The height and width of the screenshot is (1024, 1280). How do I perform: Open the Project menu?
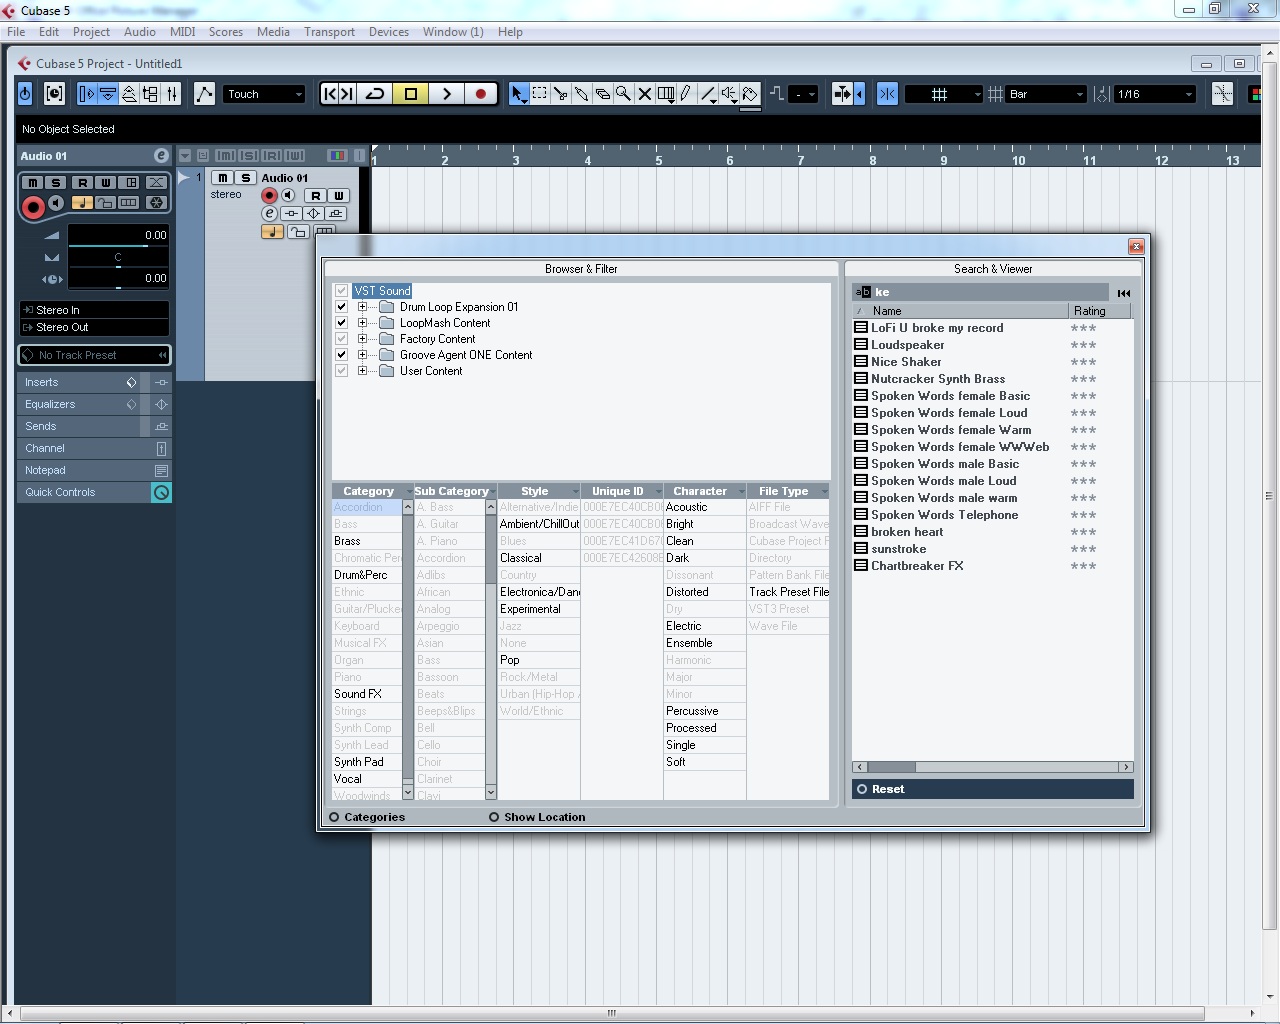pyautogui.click(x=91, y=32)
